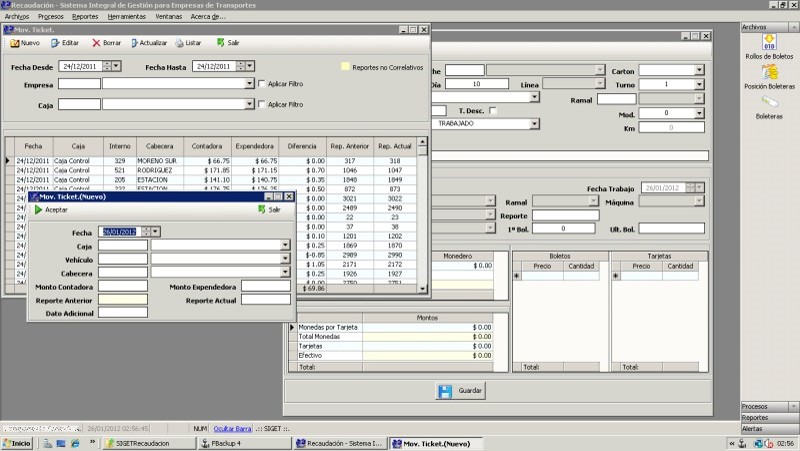The width and height of the screenshot is (800, 451).
Task: Open the Mod. dropdown
Action: pyautogui.click(x=699, y=113)
